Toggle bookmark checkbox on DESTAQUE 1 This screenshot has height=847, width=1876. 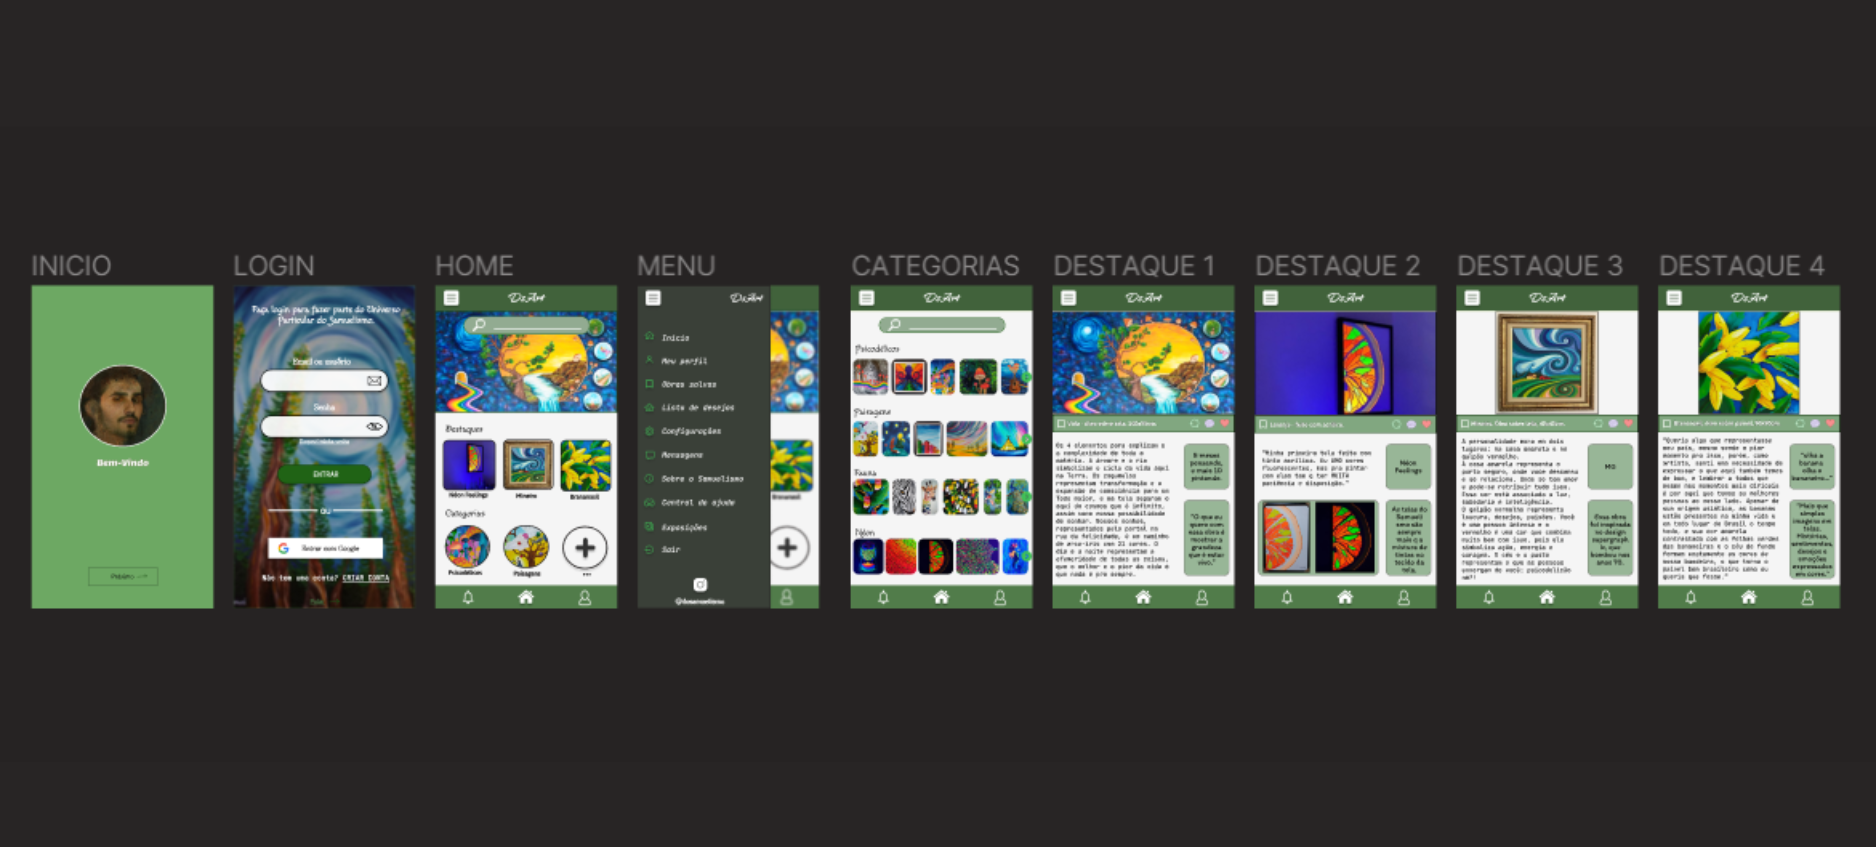(1061, 424)
